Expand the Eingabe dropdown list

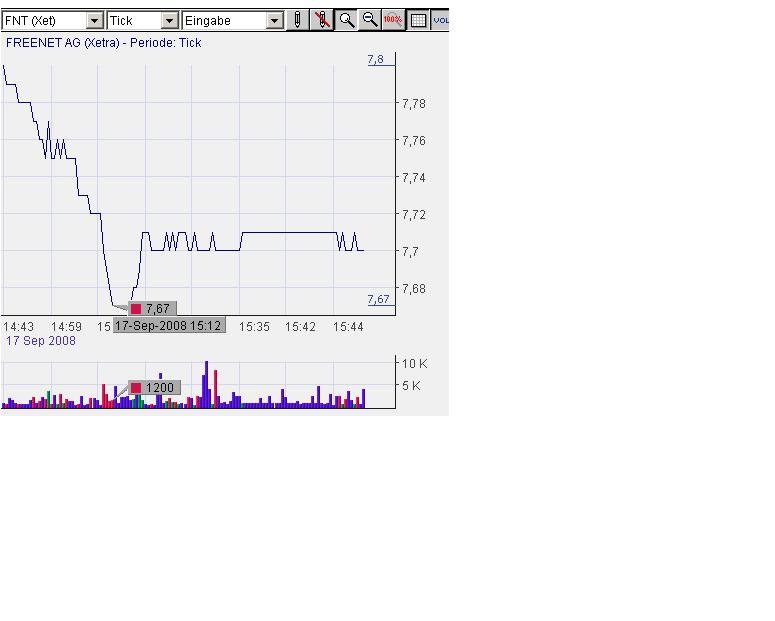(275, 21)
